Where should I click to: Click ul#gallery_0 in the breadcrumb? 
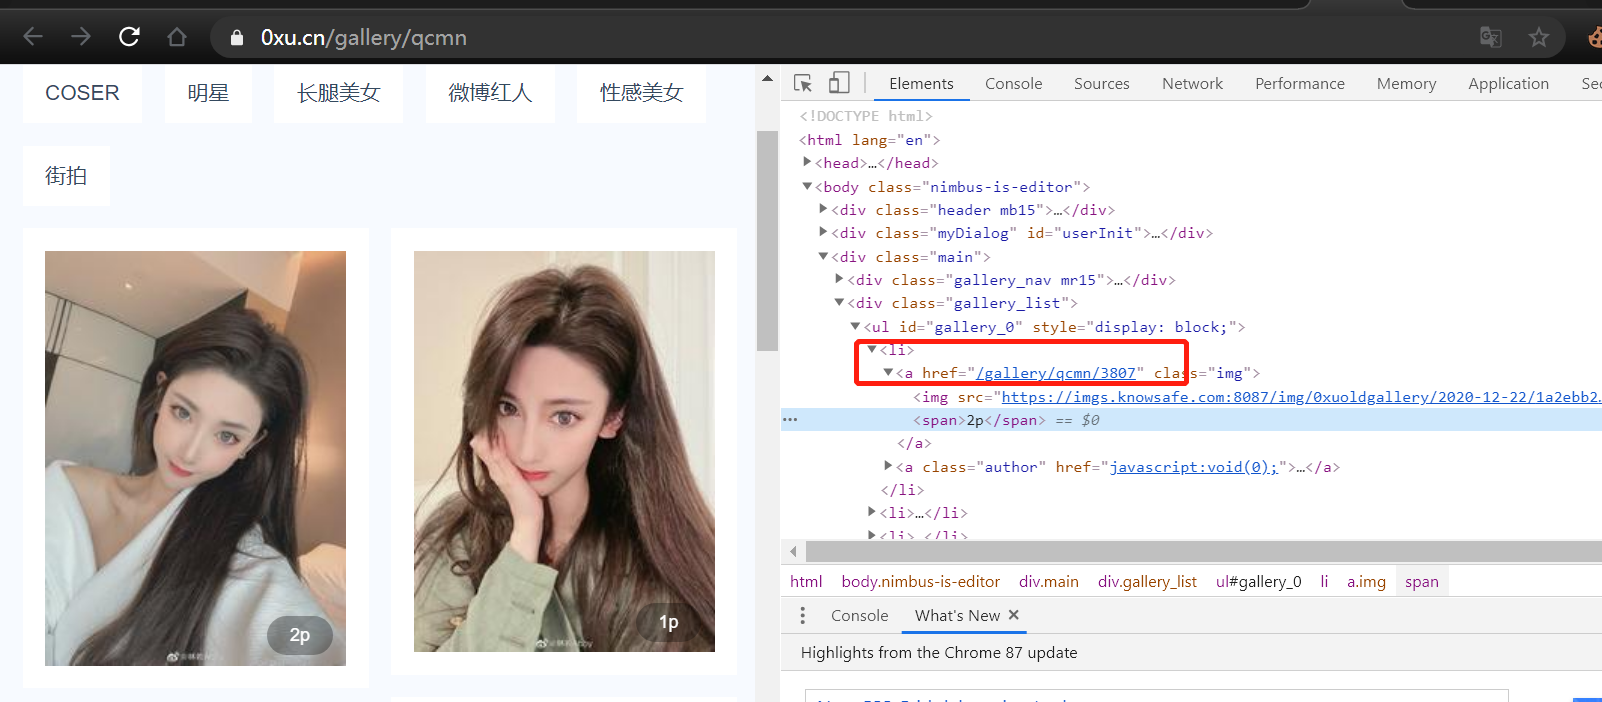coord(1259,582)
